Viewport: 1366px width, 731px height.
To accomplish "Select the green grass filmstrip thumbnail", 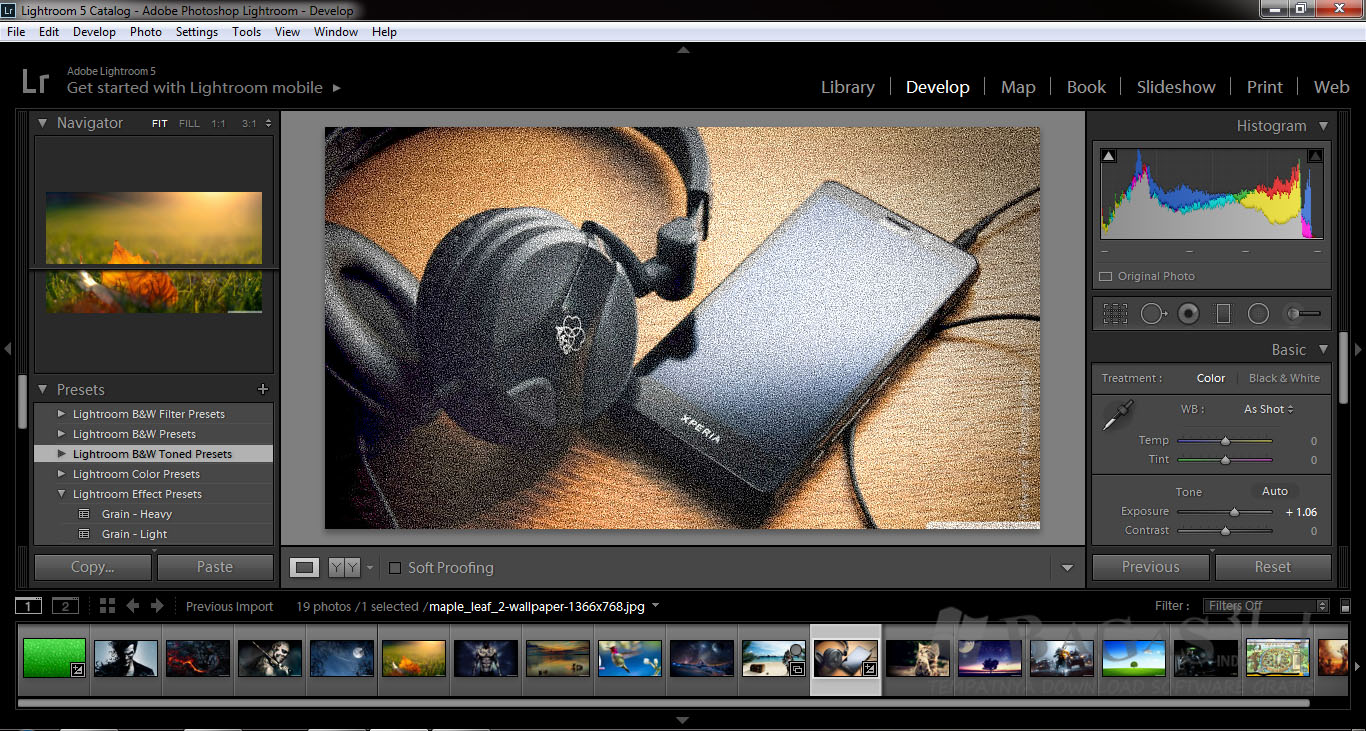I will [x=54, y=658].
